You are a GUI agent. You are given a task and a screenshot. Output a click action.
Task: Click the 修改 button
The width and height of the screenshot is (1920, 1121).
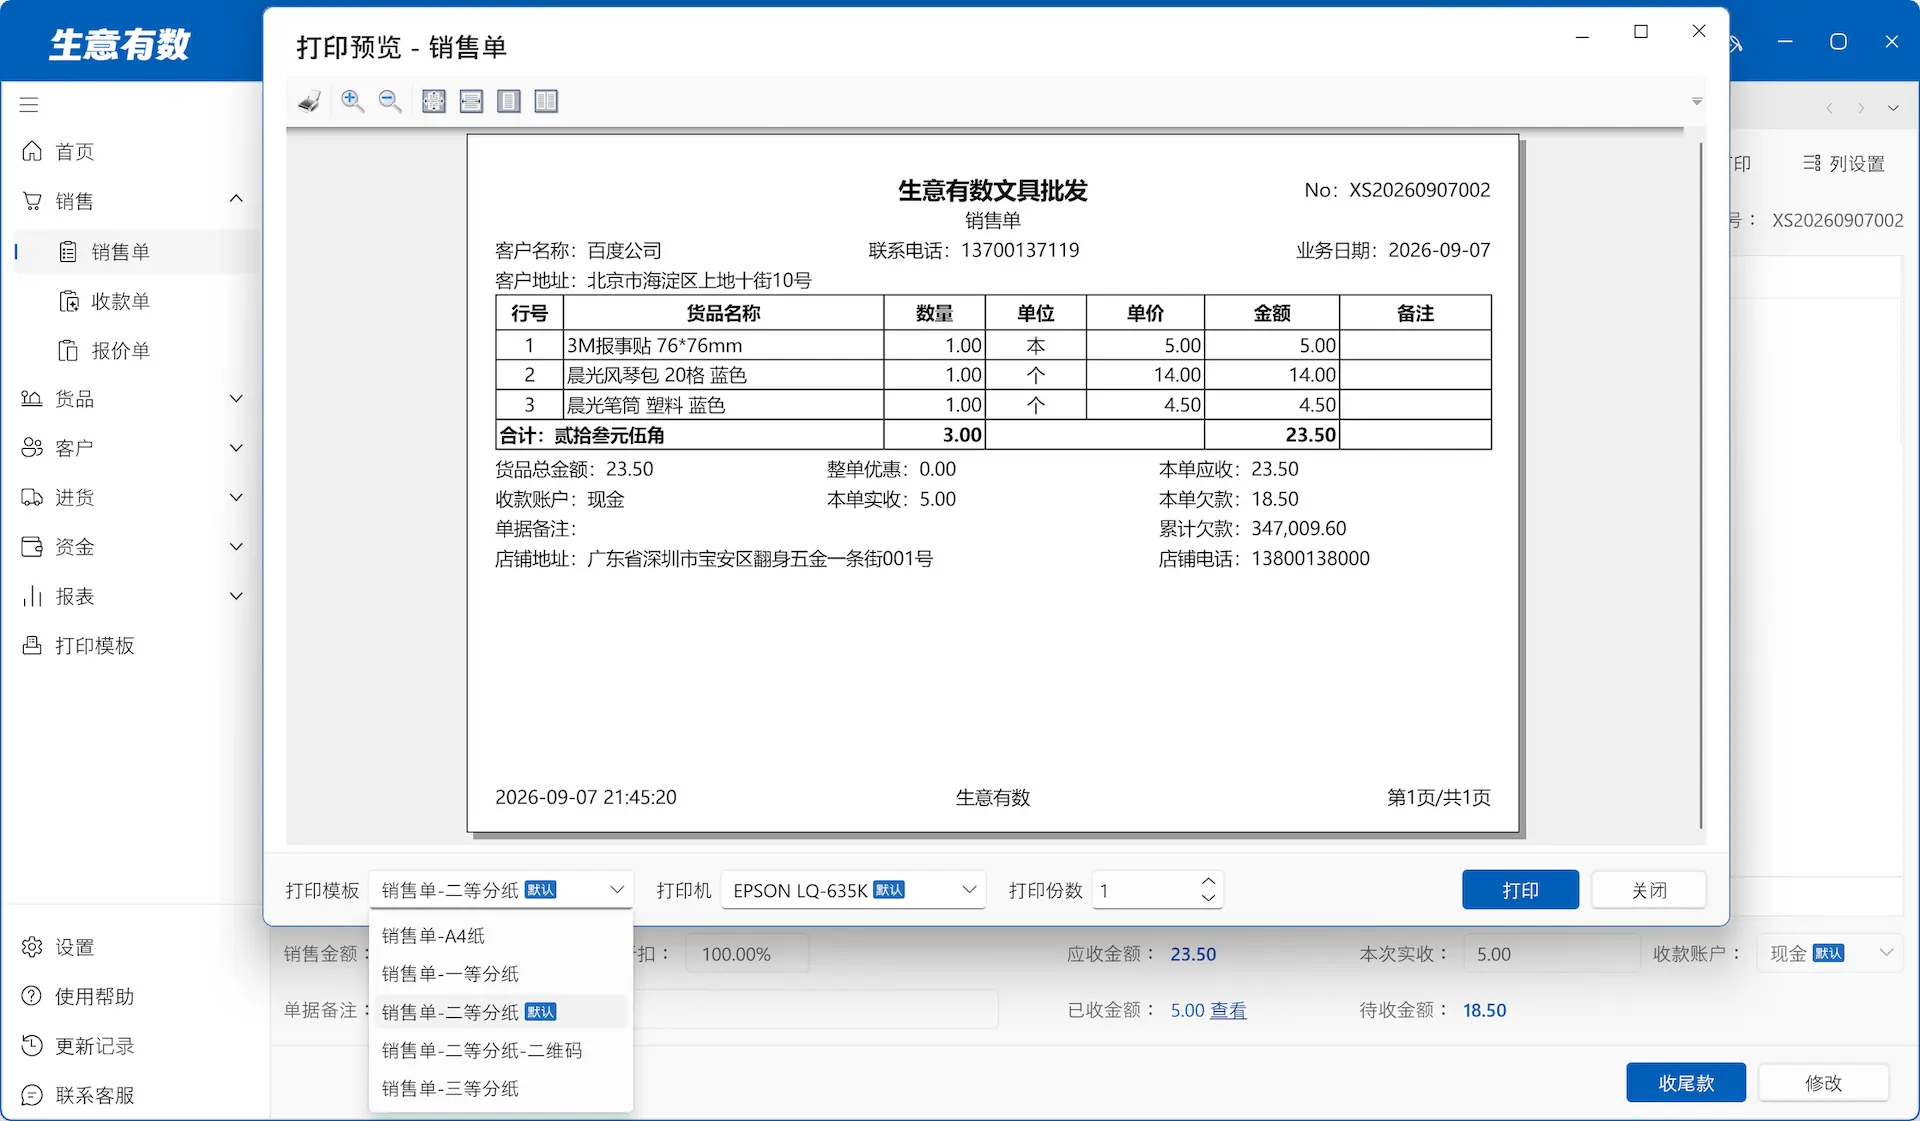1823,1083
